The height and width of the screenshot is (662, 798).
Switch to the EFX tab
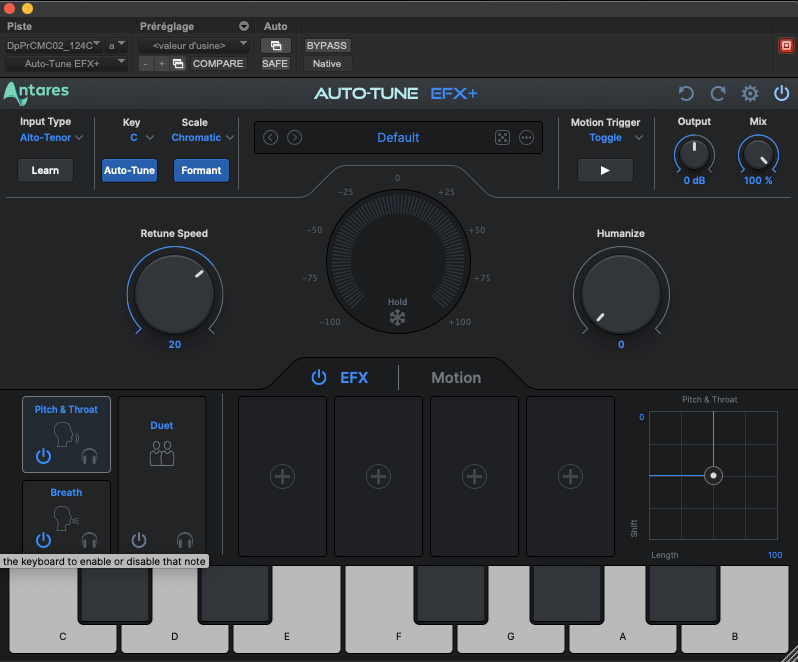click(354, 378)
